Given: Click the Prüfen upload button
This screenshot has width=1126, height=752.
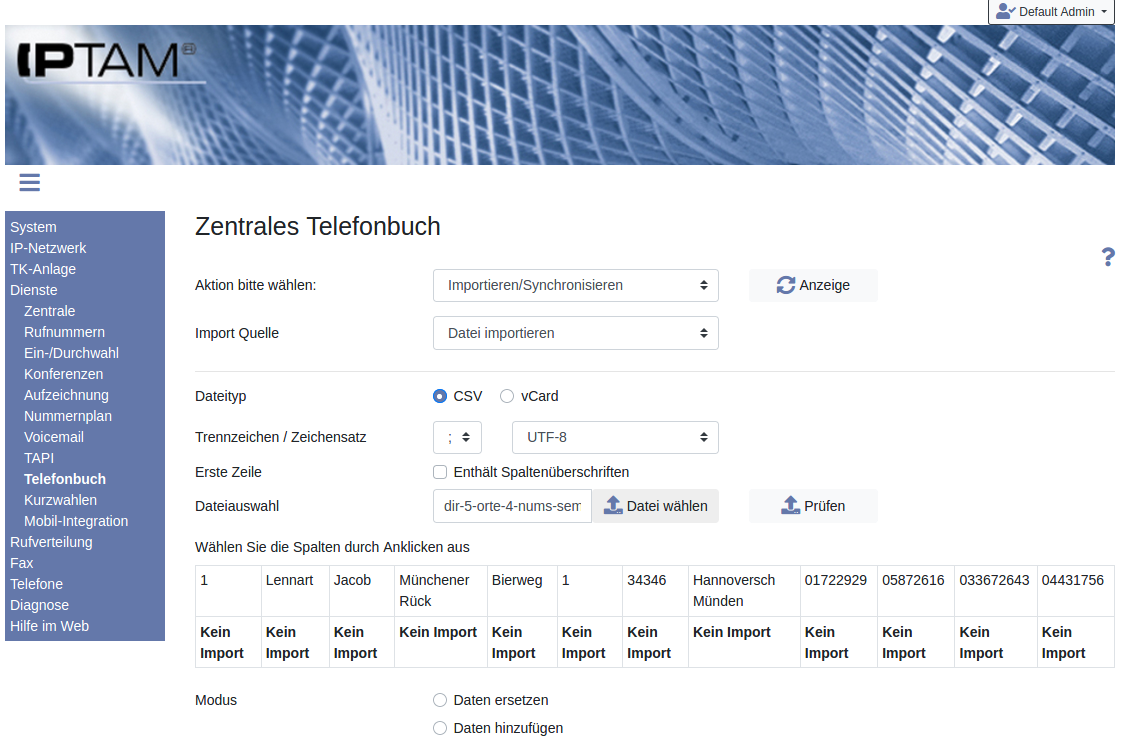Looking at the screenshot, I should click(812, 506).
